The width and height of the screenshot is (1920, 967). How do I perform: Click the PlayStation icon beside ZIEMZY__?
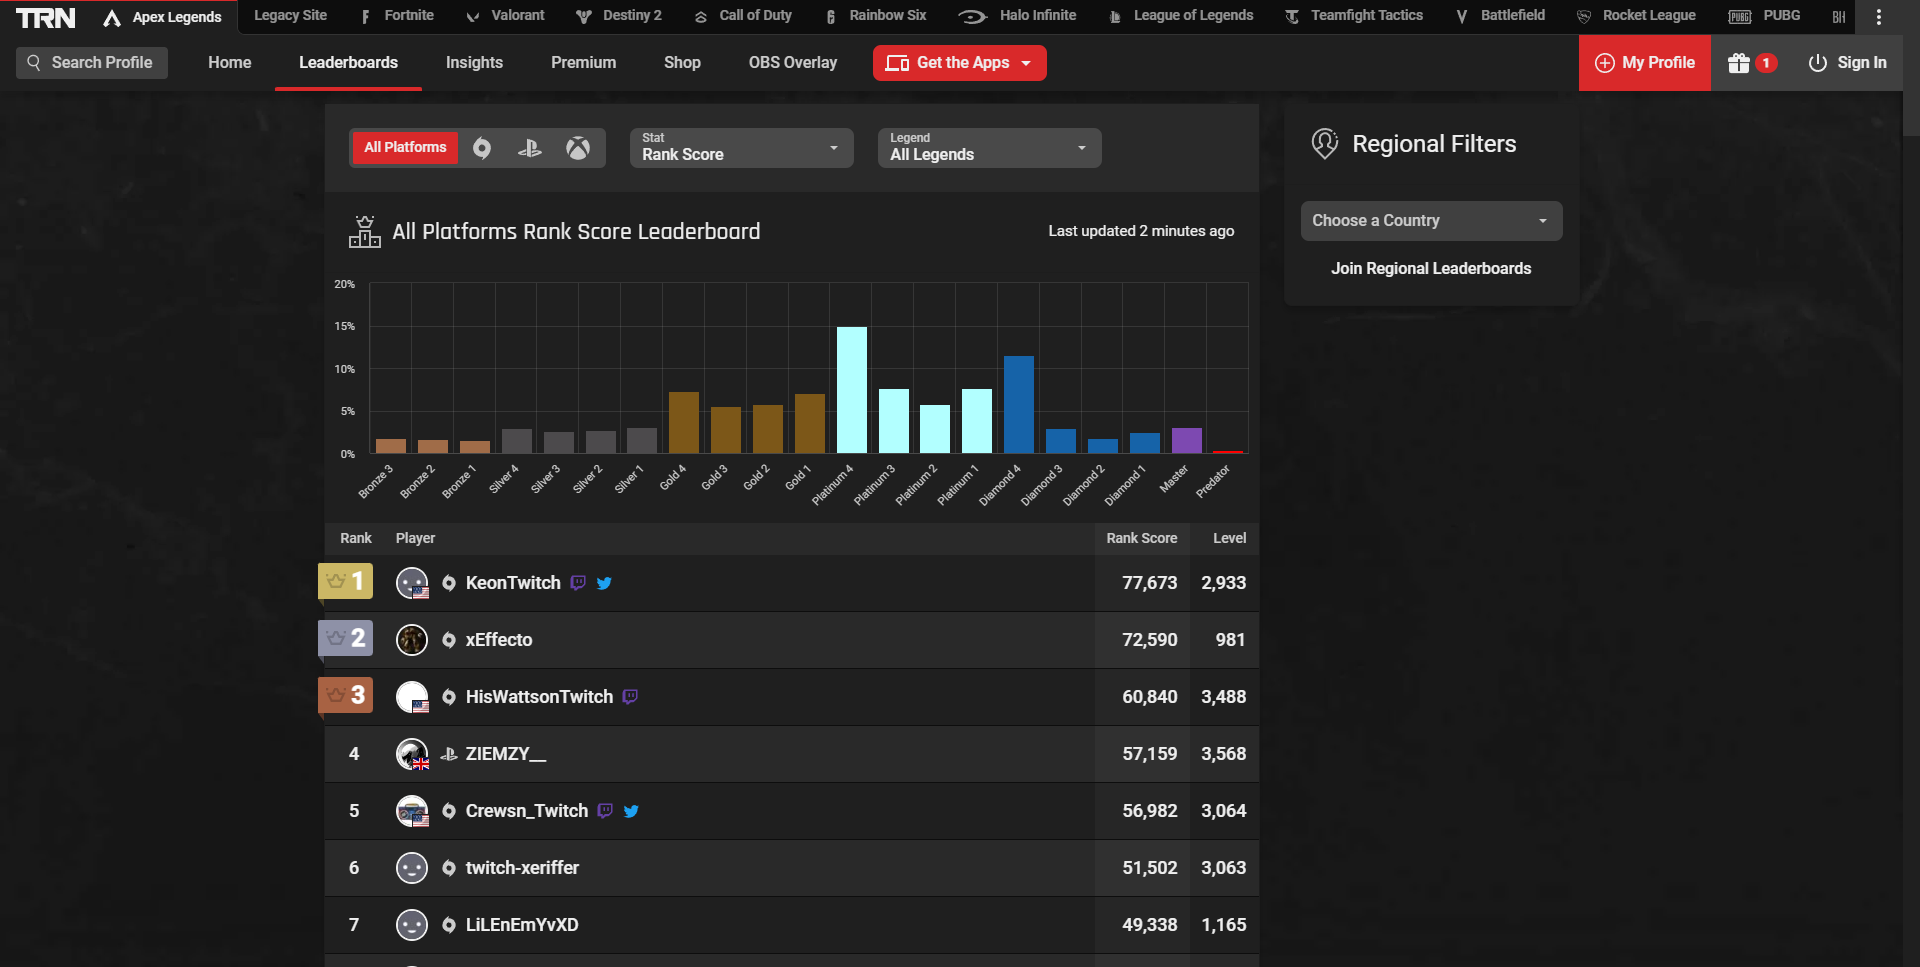point(449,754)
